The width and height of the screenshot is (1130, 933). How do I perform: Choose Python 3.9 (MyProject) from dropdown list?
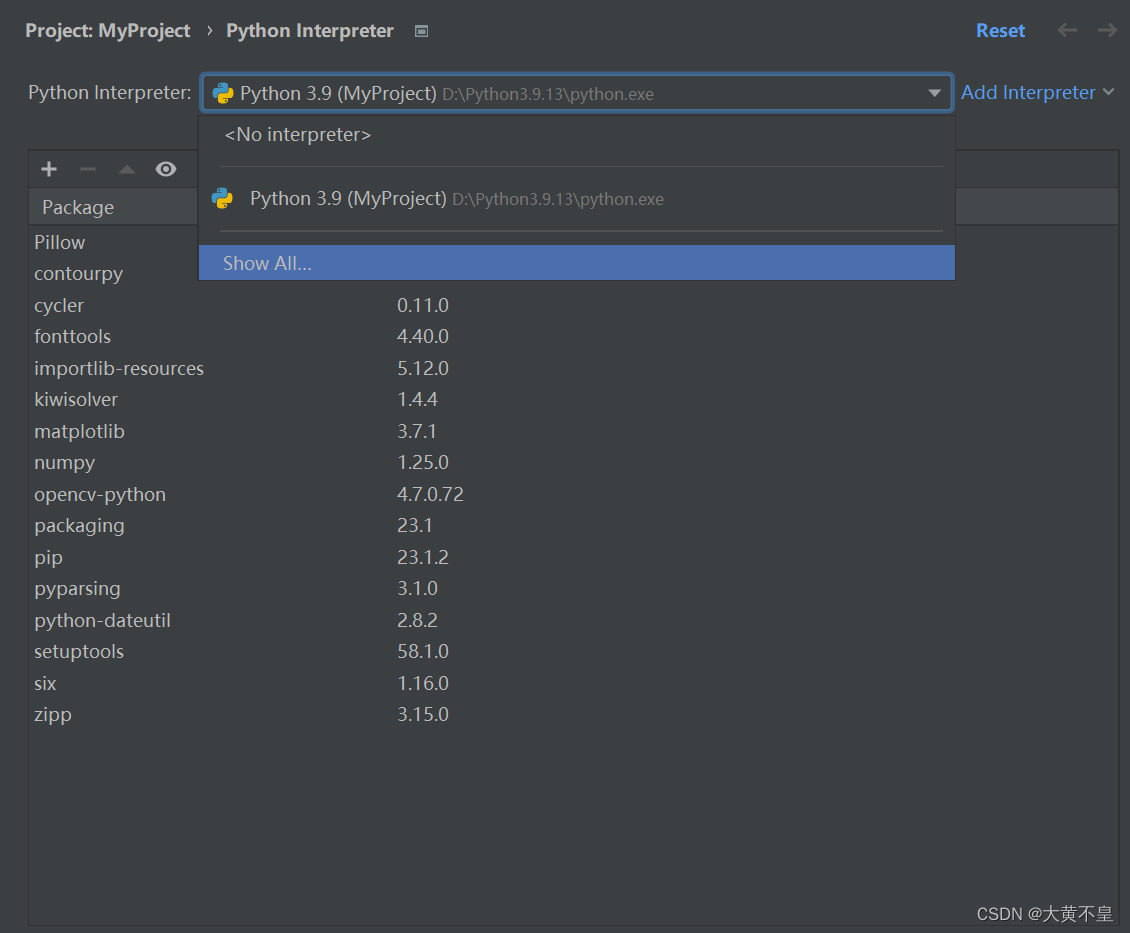click(x=577, y=199)
